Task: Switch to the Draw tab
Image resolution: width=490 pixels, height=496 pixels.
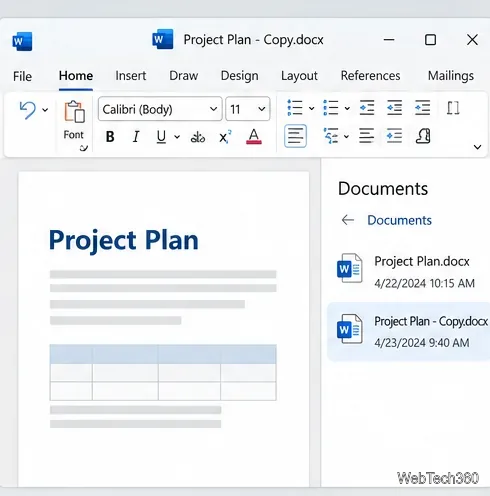Action: tap(184, 76)
